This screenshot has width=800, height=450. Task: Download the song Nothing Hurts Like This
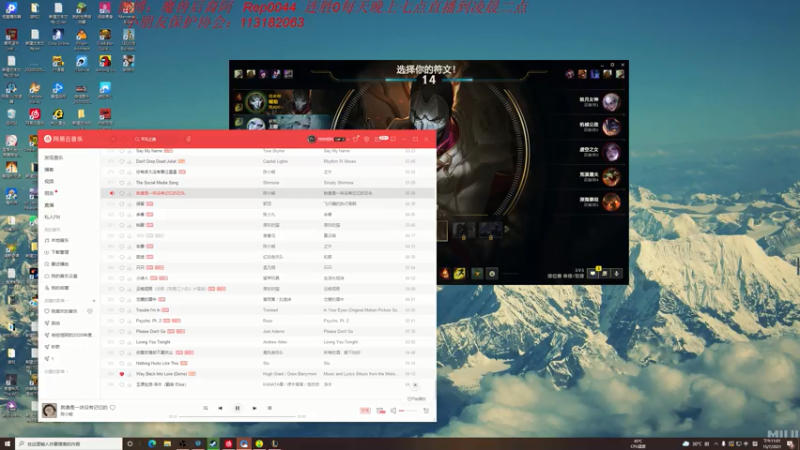130,363
